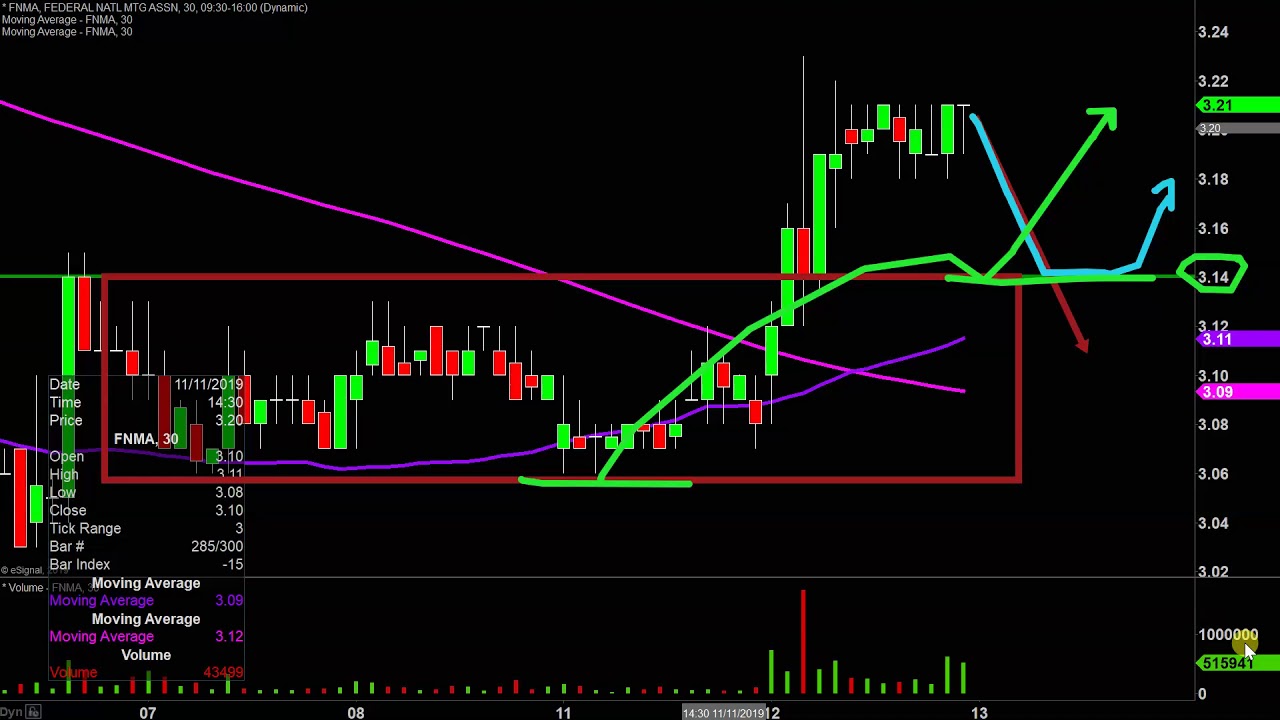Click the 3.24 price axis label
Viewport: 1280px width, 720px height.
pyautogui.click(x=1213, y=32)
